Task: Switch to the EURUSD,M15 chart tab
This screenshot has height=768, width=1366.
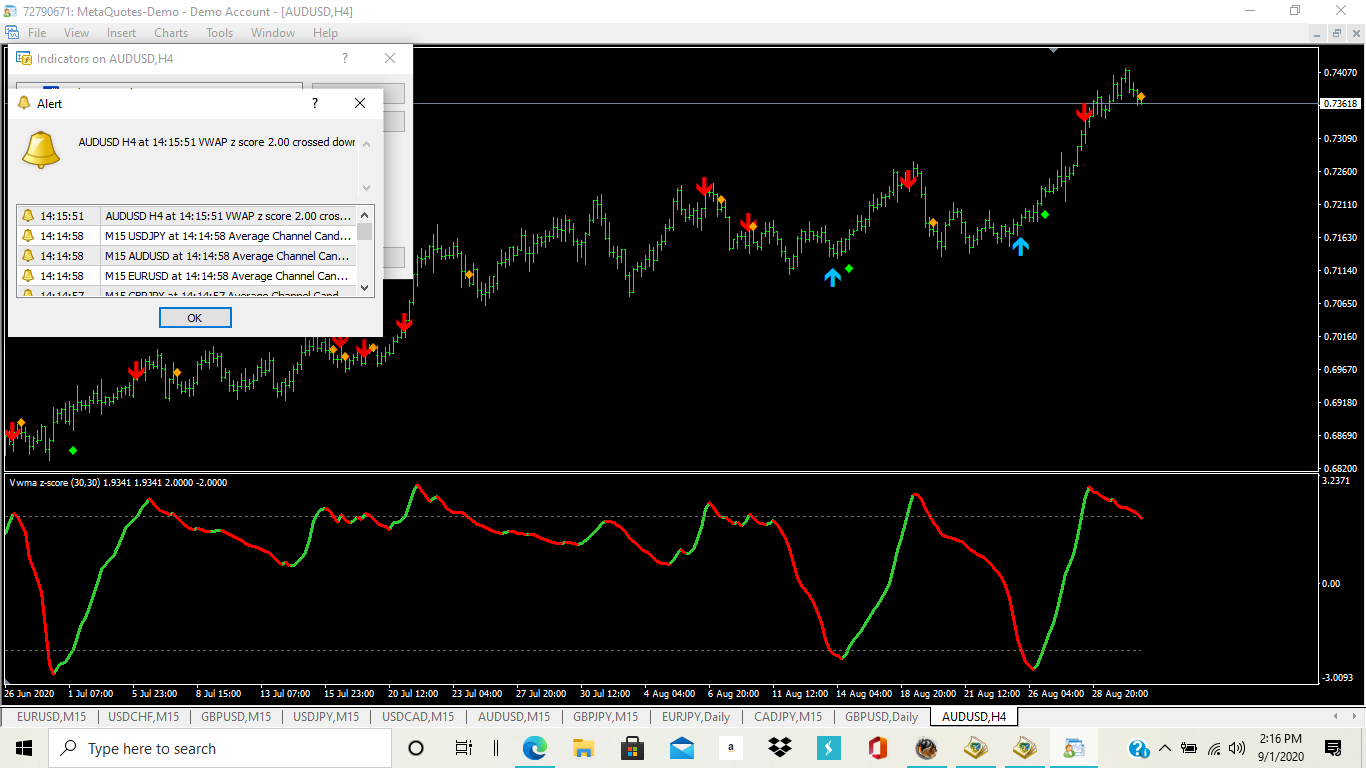Action: pyautogui.click(x=51, y=716)
